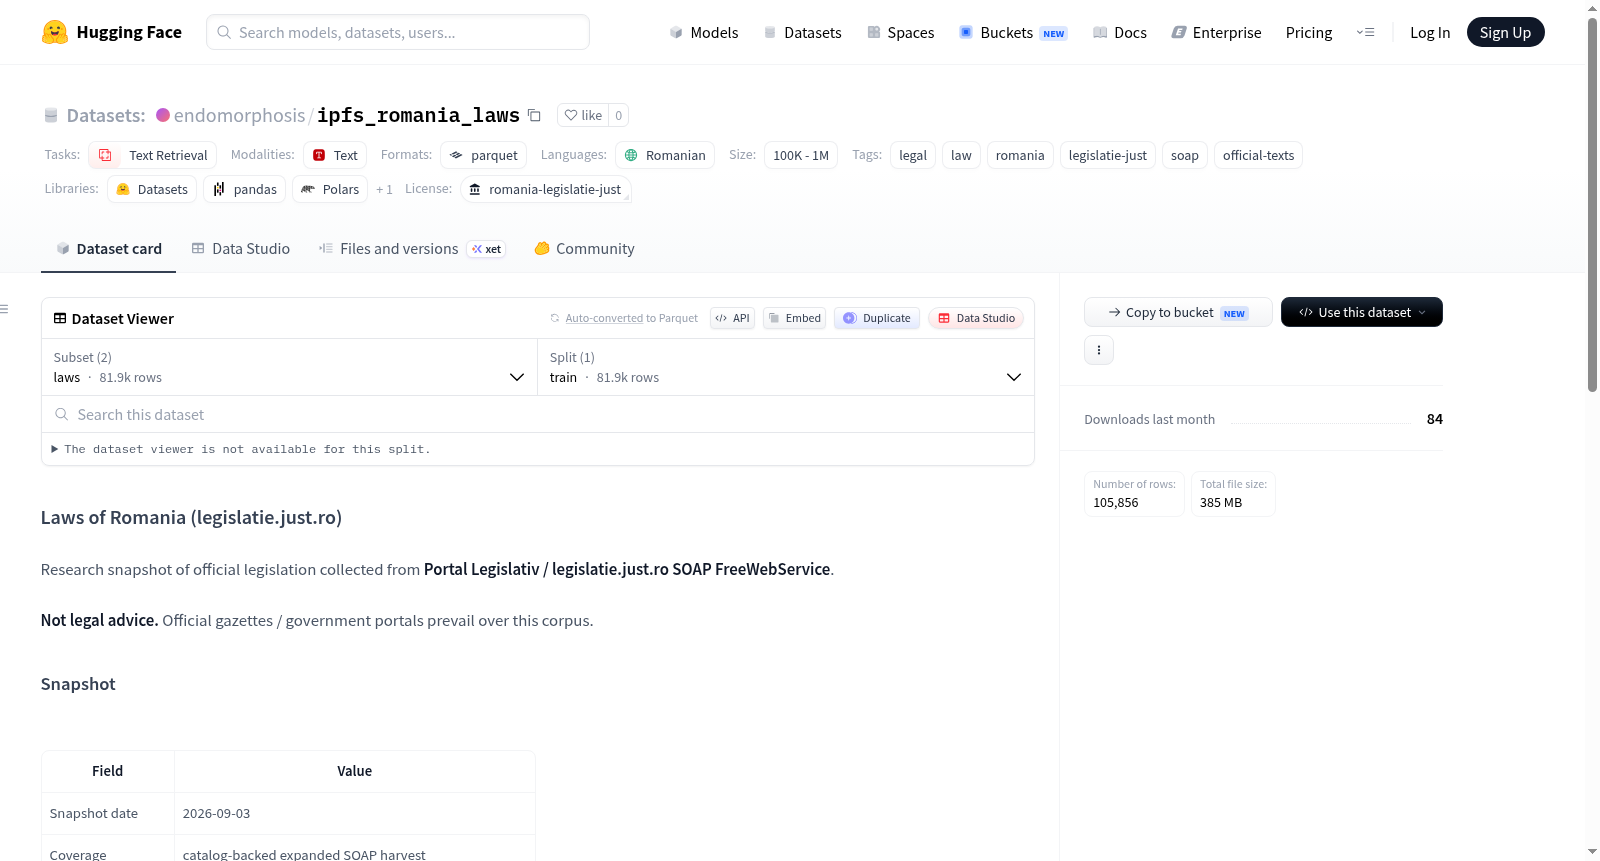Click the page vertical scrollbar
Screen dimensions: 1600x861
click(1592, 205)
